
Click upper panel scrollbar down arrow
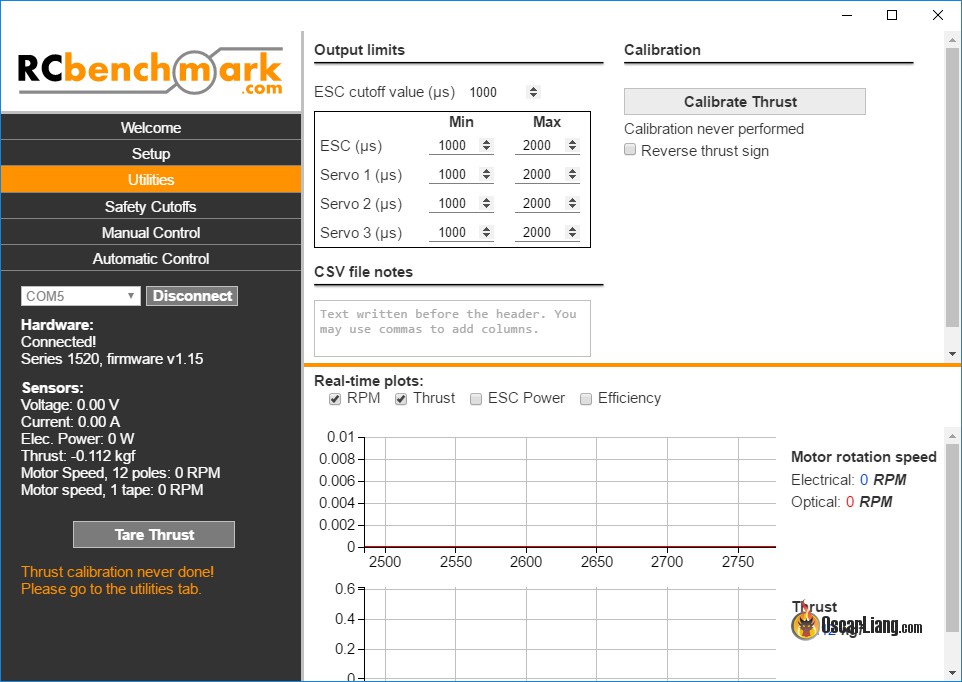click(952, 354)
